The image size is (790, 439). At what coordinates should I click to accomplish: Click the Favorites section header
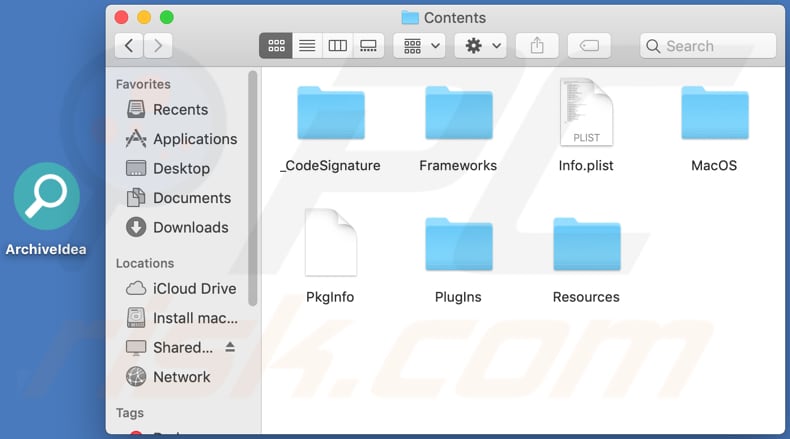point(143,84)
